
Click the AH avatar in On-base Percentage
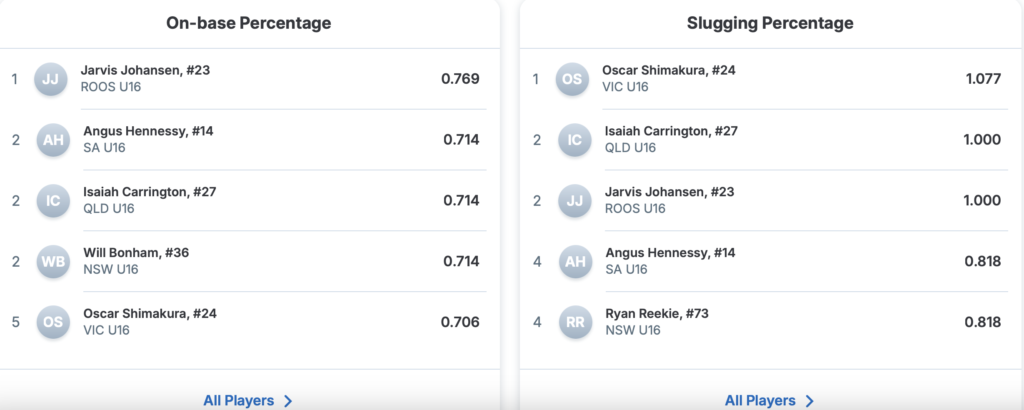click(x=53, y=140)
